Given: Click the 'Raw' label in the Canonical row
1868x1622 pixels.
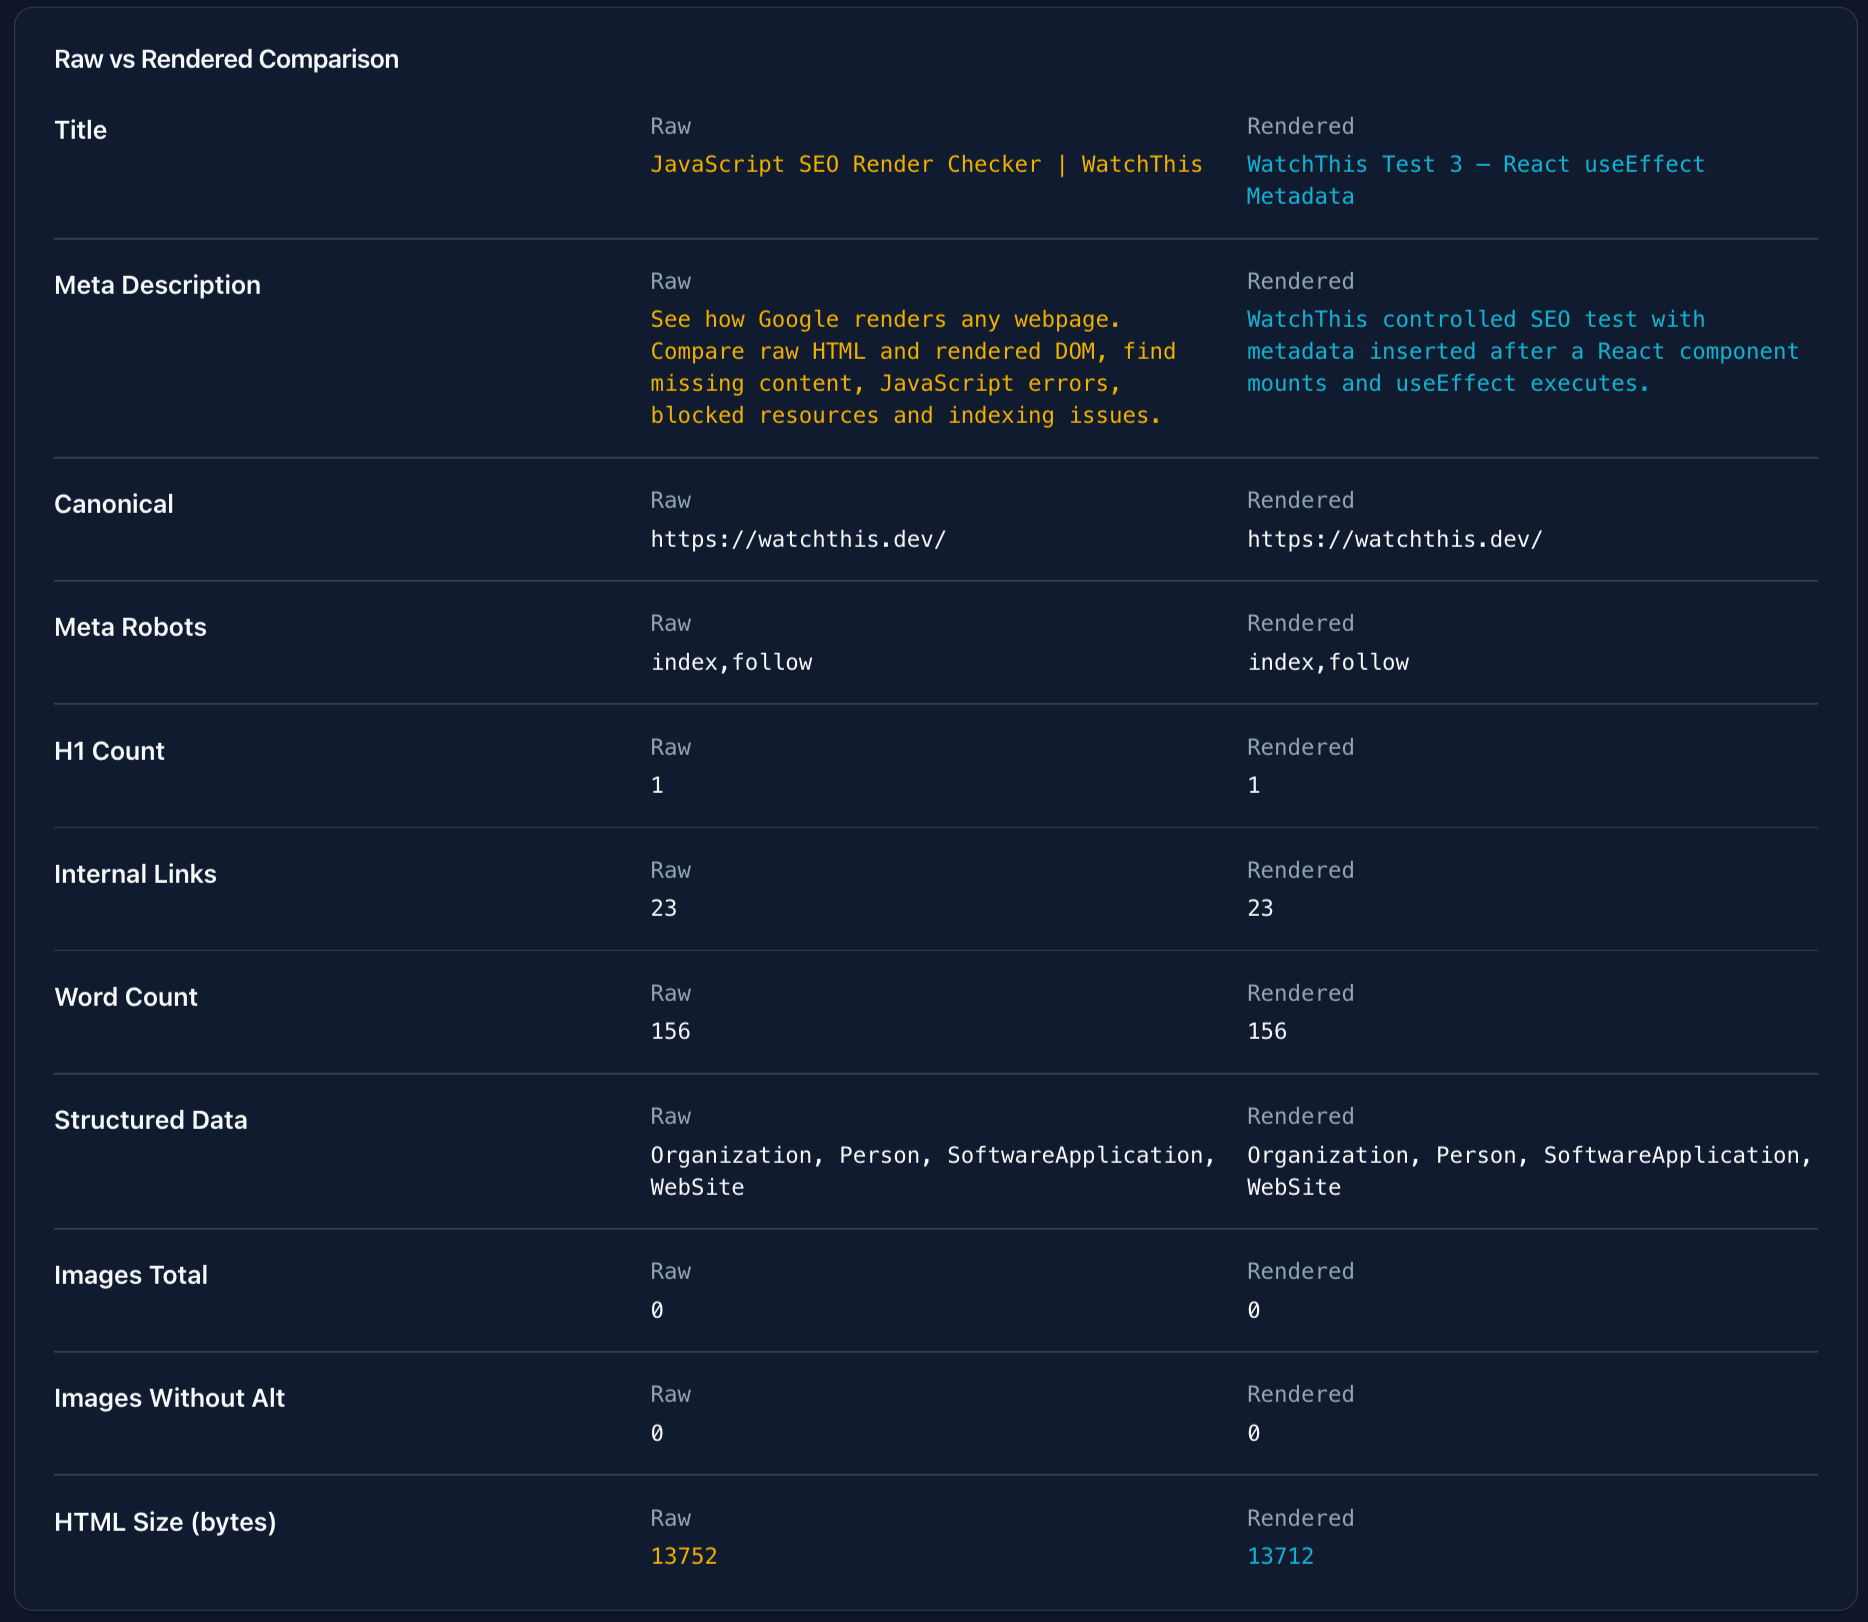Looking at the screenshot, I should [670, 500].
